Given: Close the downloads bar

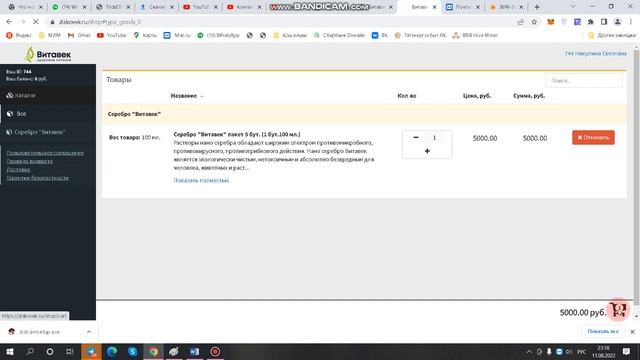Looking at the screenshot, I should (x=632, y=332).
